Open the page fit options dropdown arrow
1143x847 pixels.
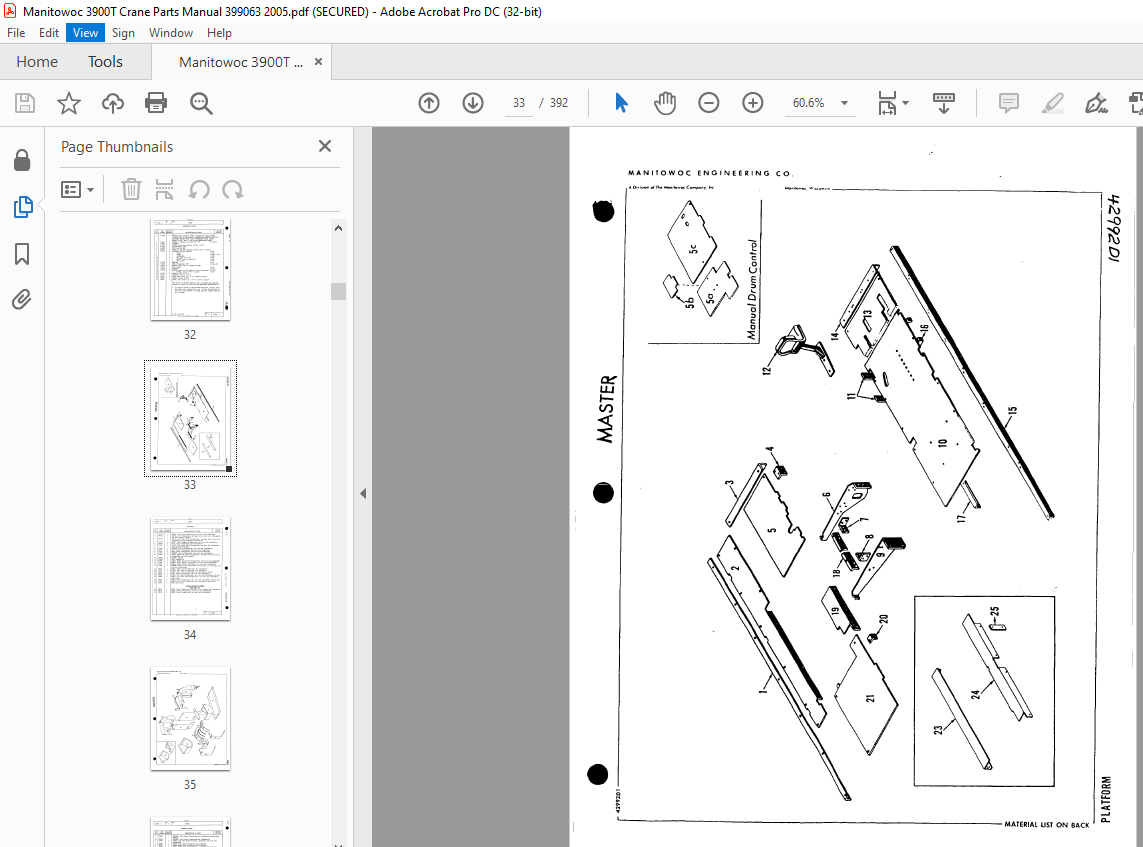(905, 103)
